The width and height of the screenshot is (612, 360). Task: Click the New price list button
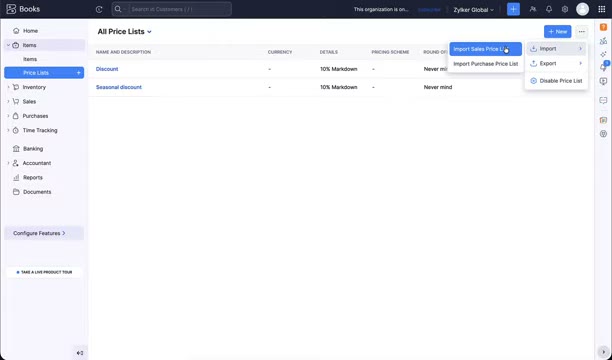(x=557, y=32)
